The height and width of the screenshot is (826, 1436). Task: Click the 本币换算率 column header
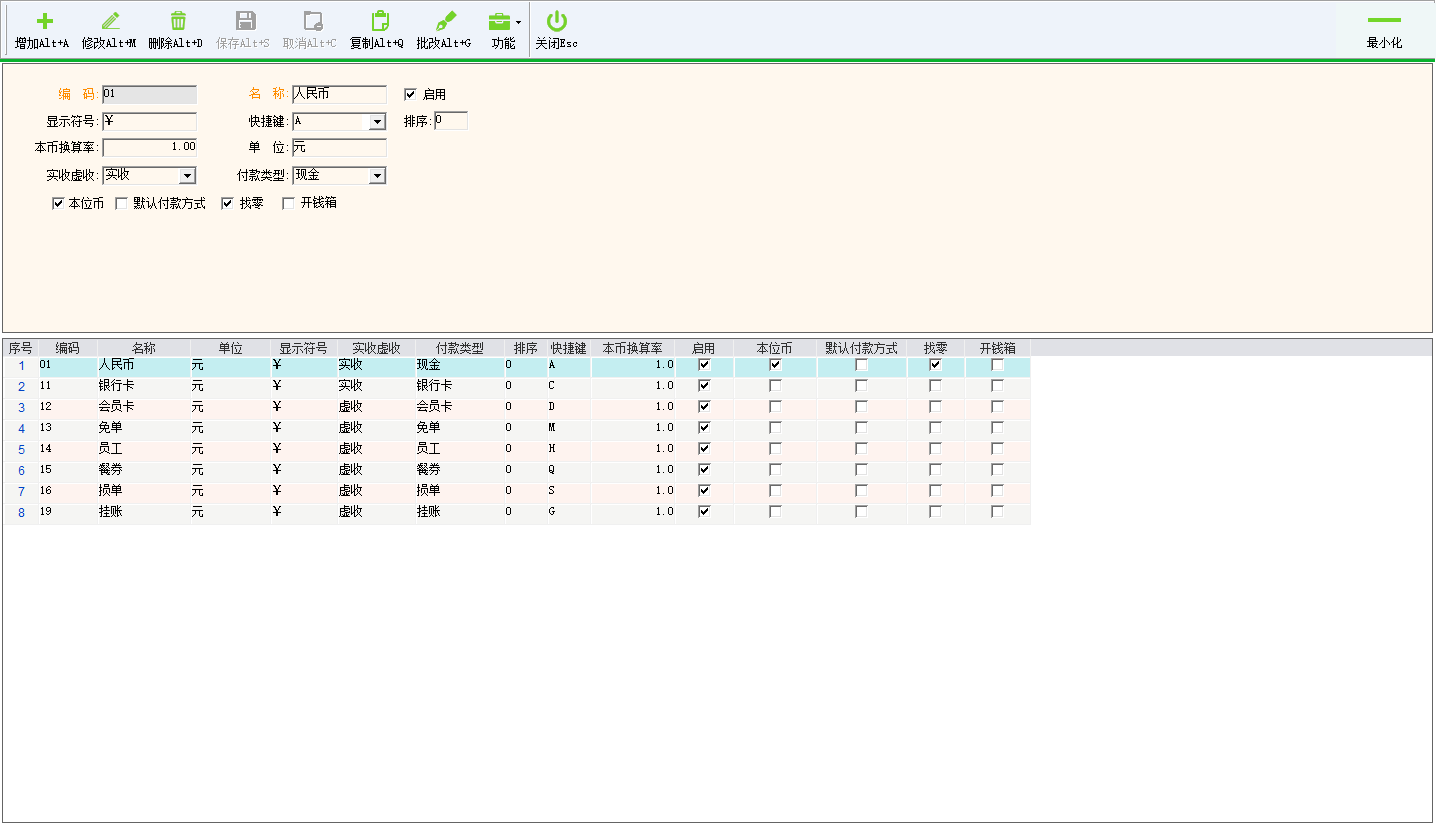(633, 348)
